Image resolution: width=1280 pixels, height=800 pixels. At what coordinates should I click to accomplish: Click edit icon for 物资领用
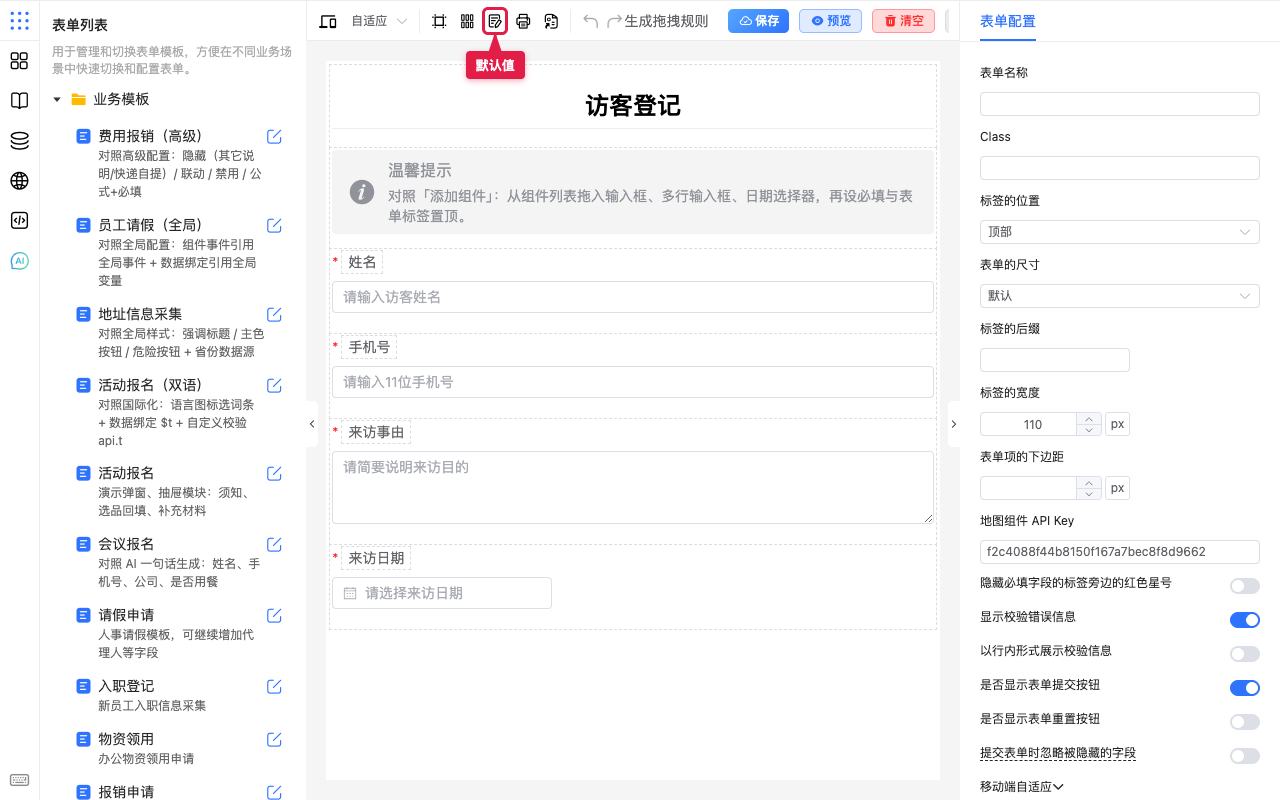point(274,739)
